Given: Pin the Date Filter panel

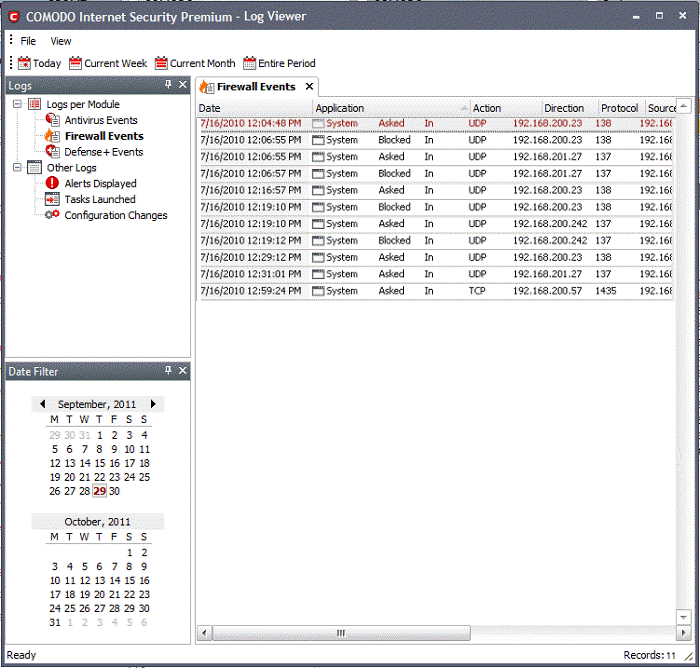Looking at the screenshot, I should (168, 370).
